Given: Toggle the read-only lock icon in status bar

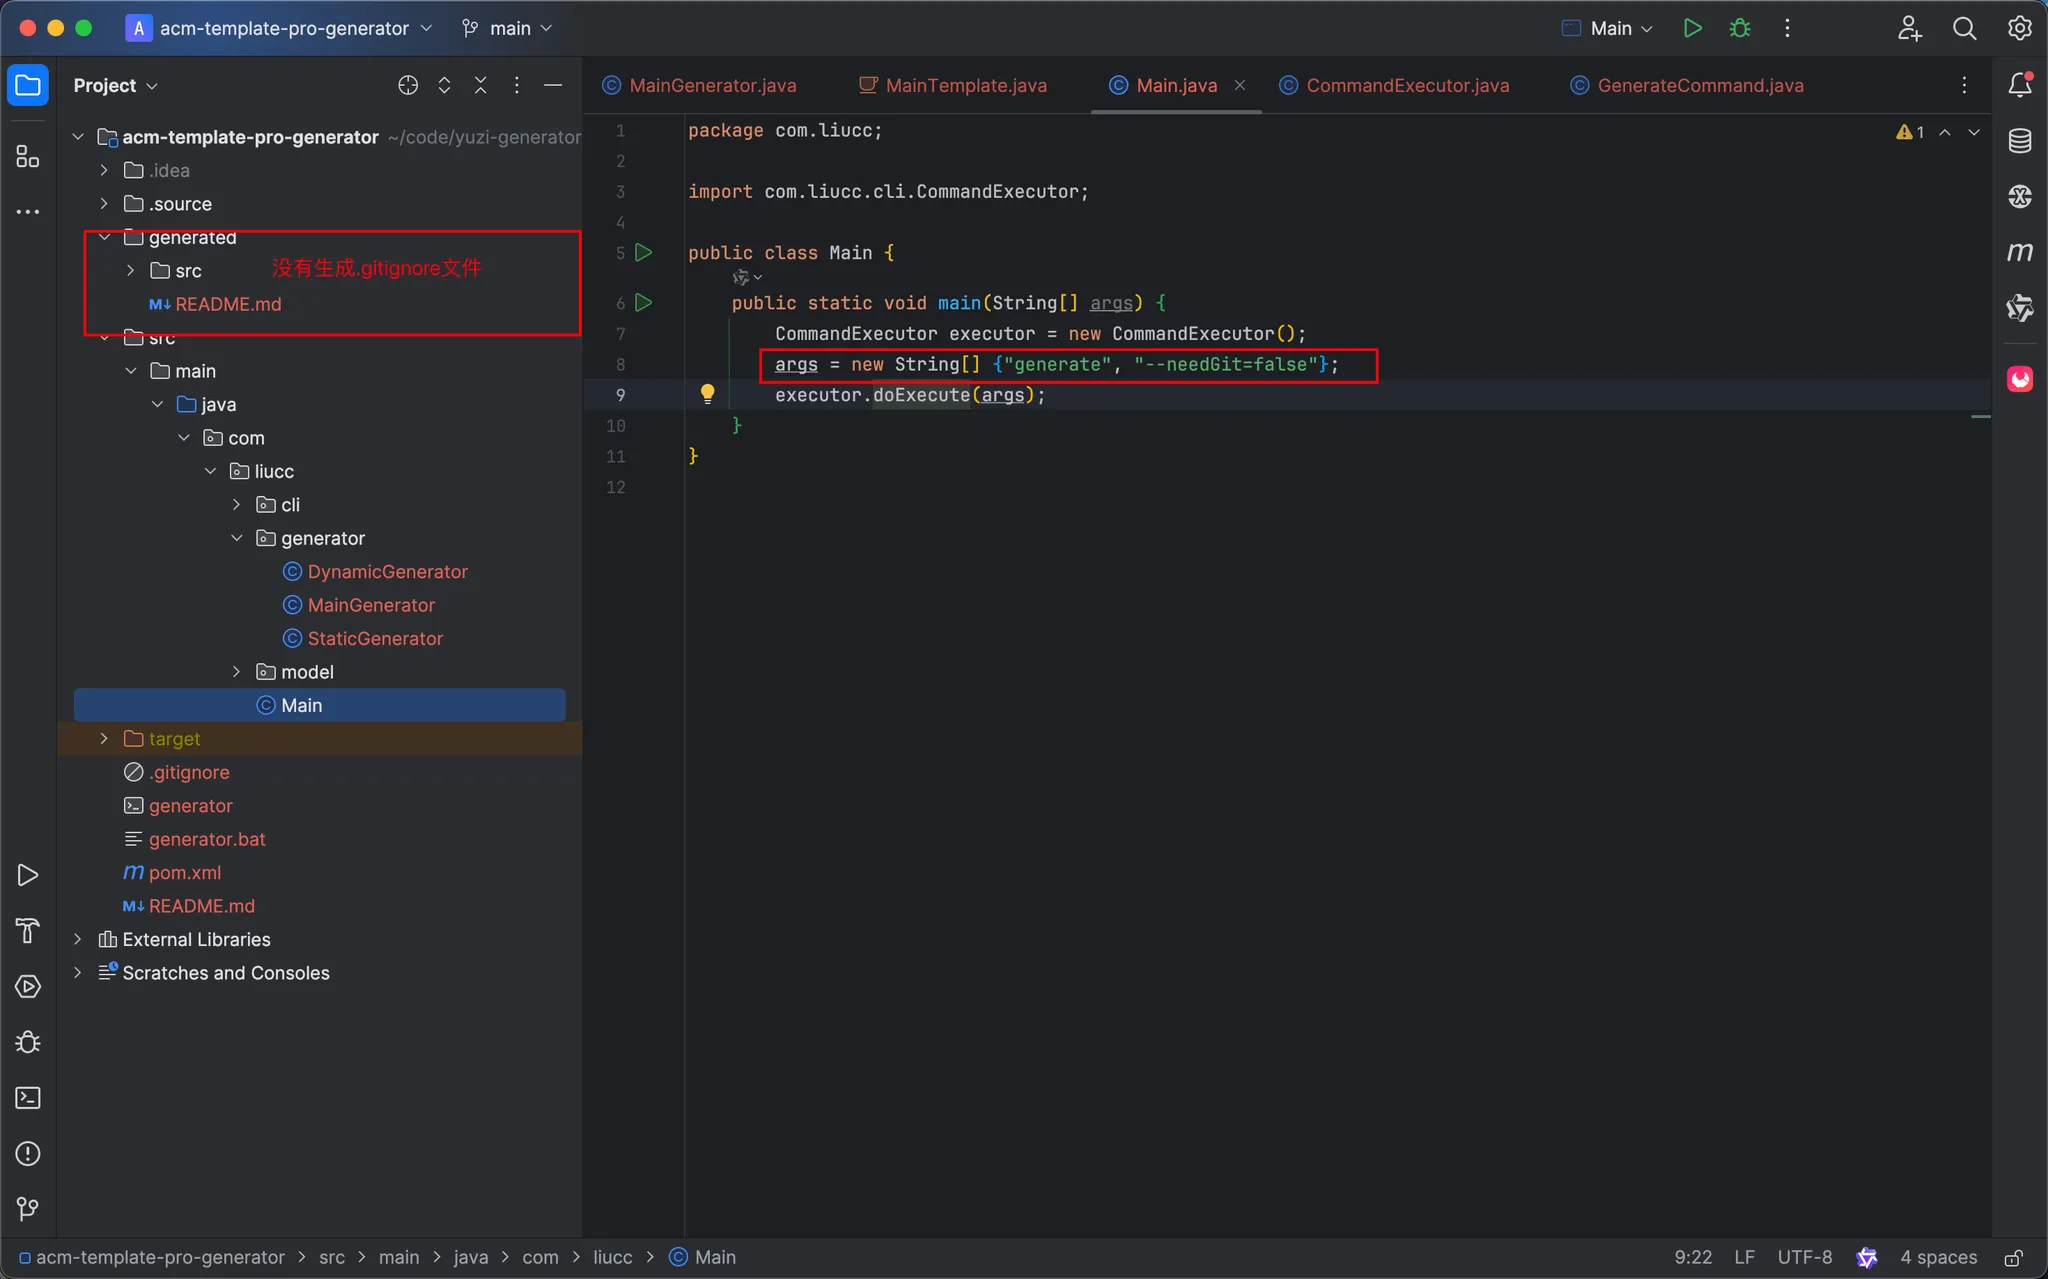Looking at the screenshot, I should tap(2013, 1257).
